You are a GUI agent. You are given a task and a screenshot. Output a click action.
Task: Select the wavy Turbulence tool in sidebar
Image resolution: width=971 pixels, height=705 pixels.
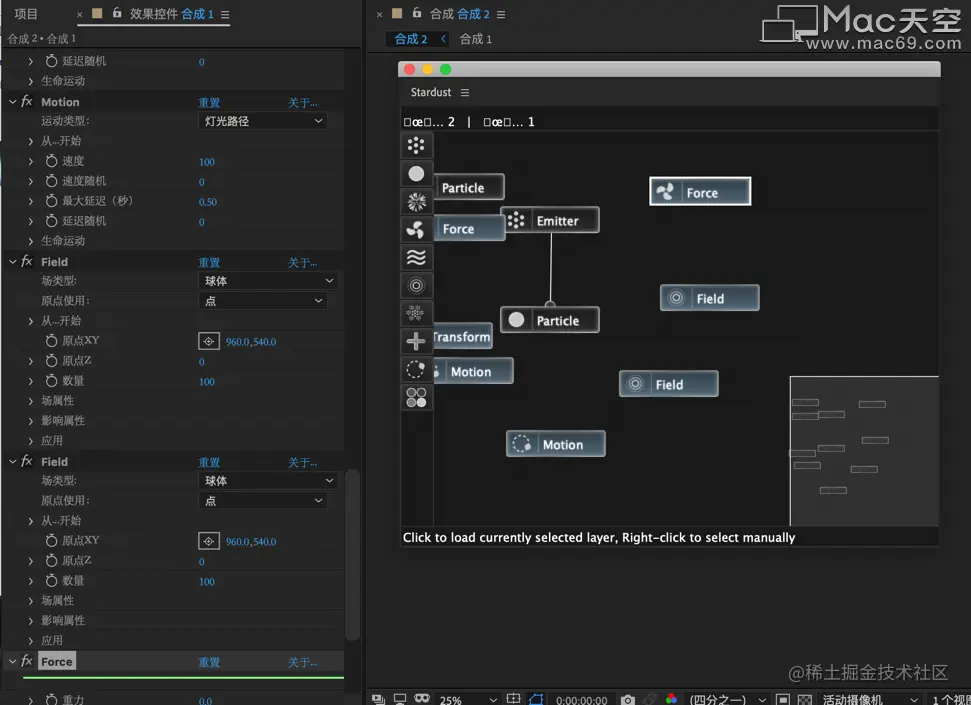[x=416, y=257]
